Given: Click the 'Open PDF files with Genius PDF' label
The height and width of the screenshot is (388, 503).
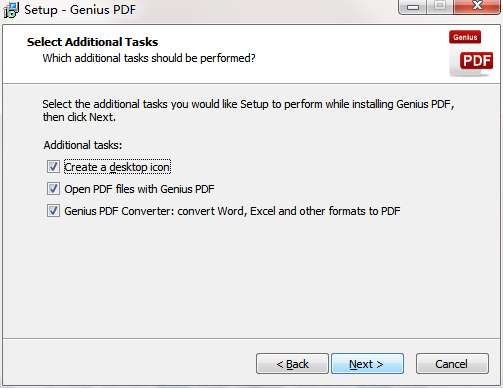Looking at the screenshot, I should click(x=139, y=189).
